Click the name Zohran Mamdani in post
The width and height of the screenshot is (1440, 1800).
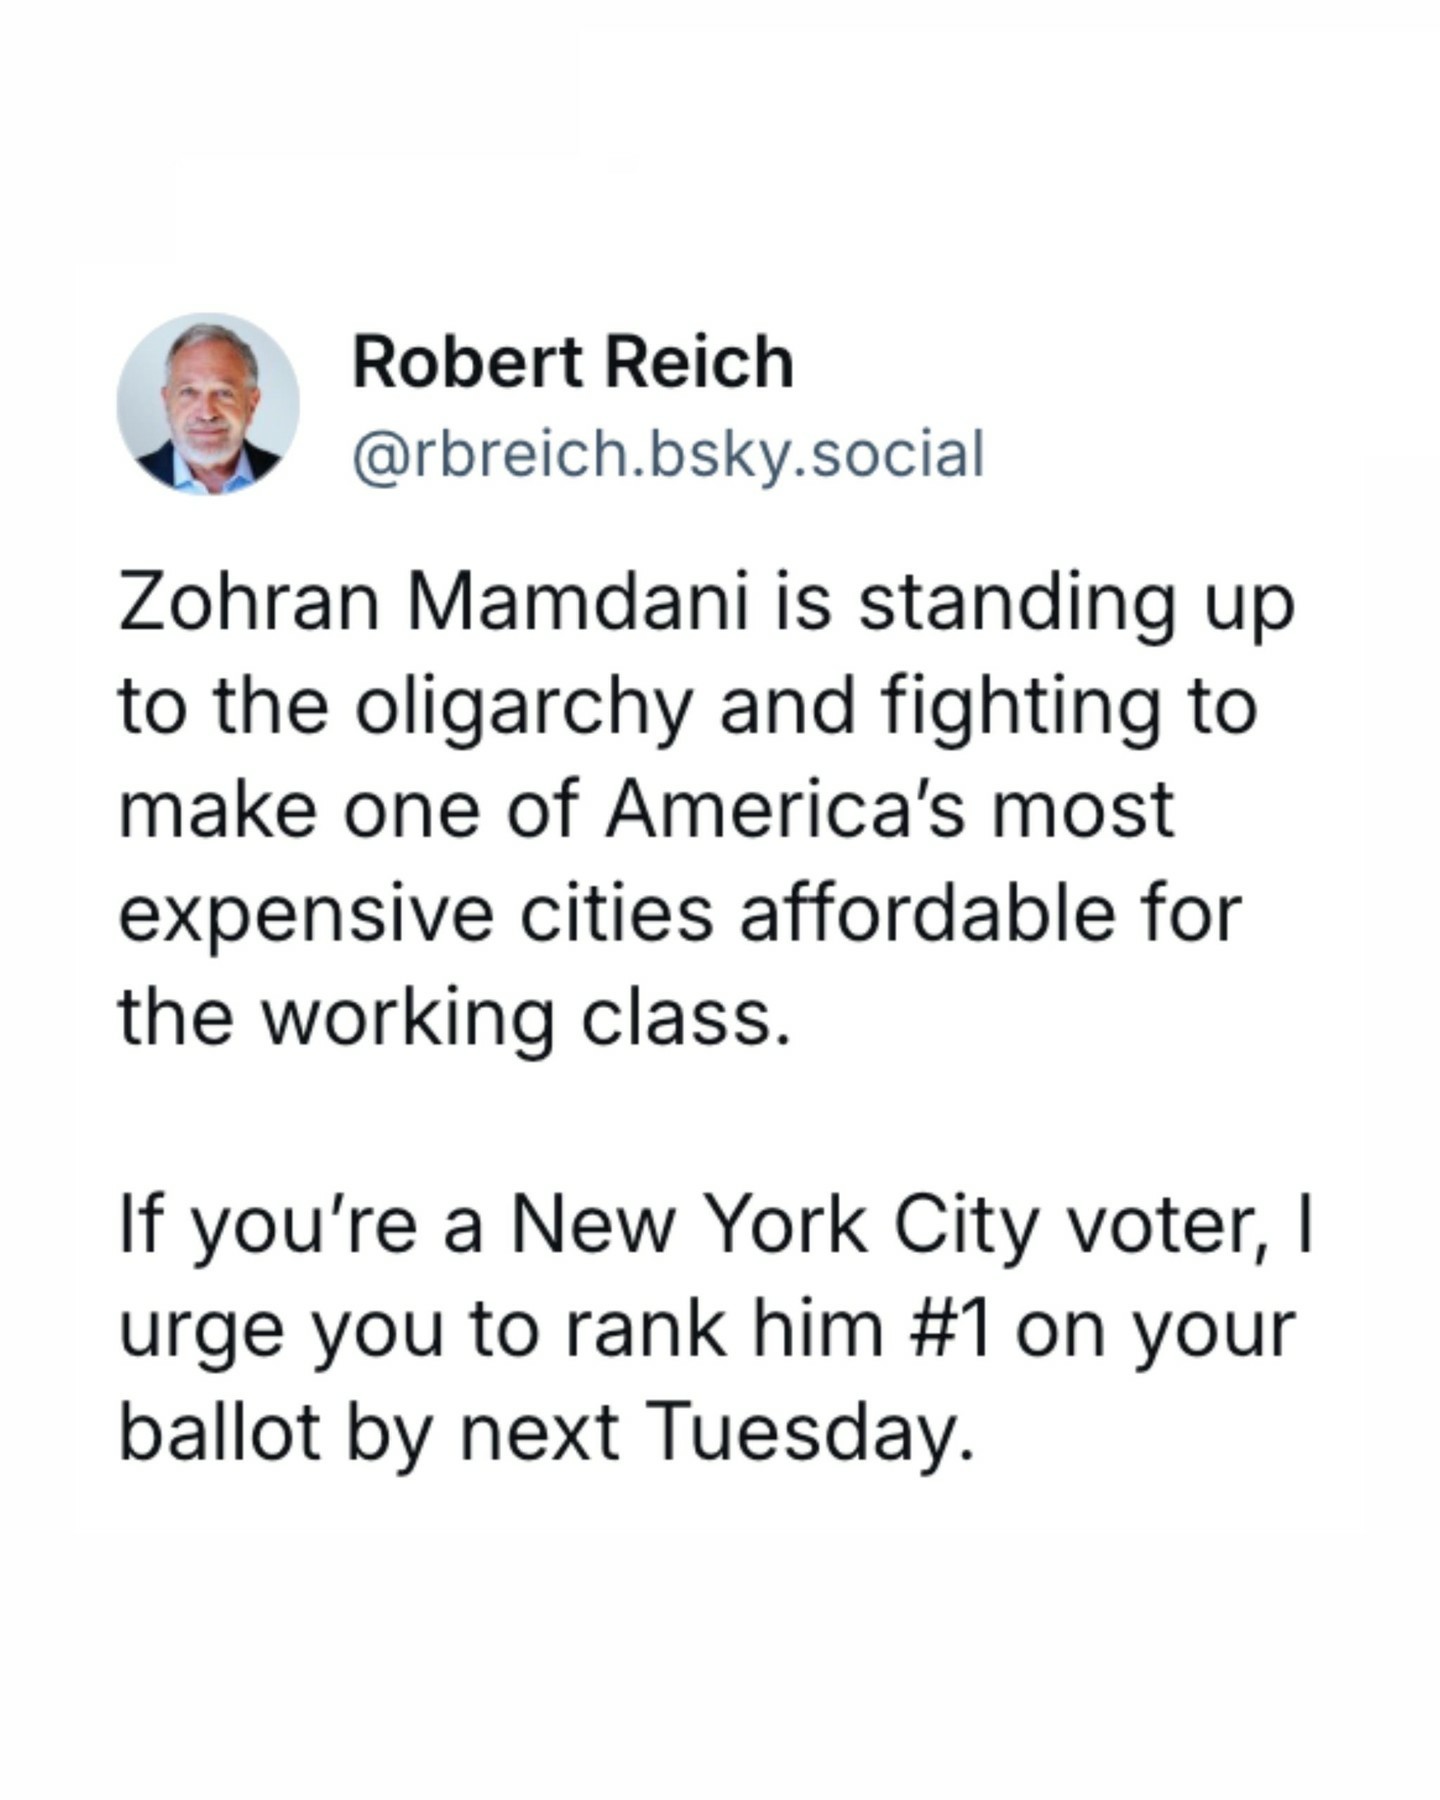pyautogui.click(x=434, y=604)
